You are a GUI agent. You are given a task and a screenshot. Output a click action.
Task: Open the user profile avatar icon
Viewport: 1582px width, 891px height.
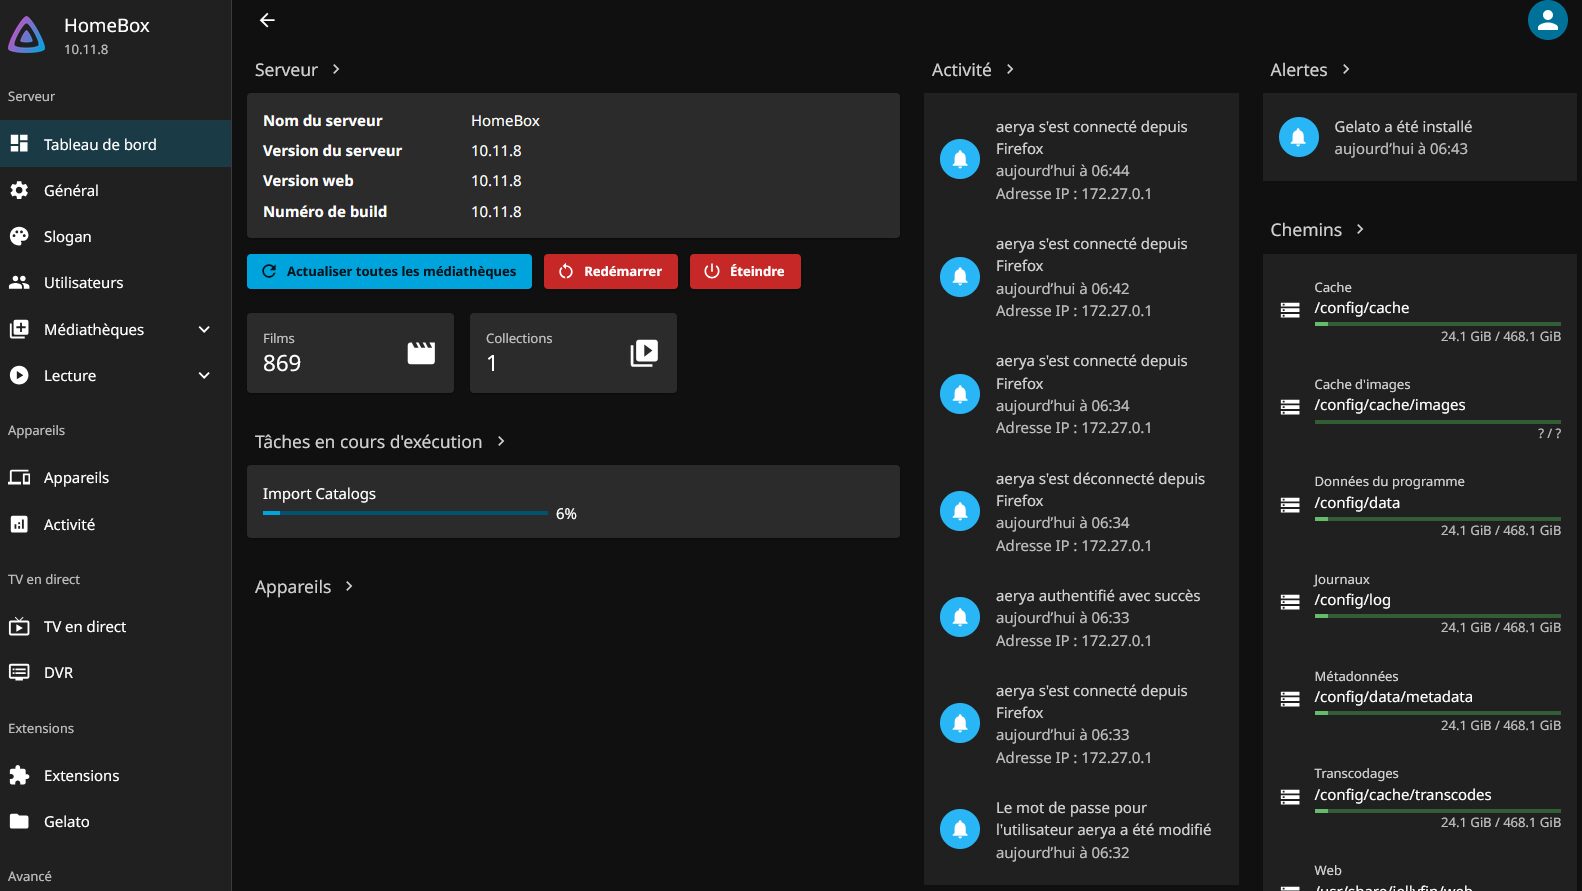click(x=1547, y=20)
